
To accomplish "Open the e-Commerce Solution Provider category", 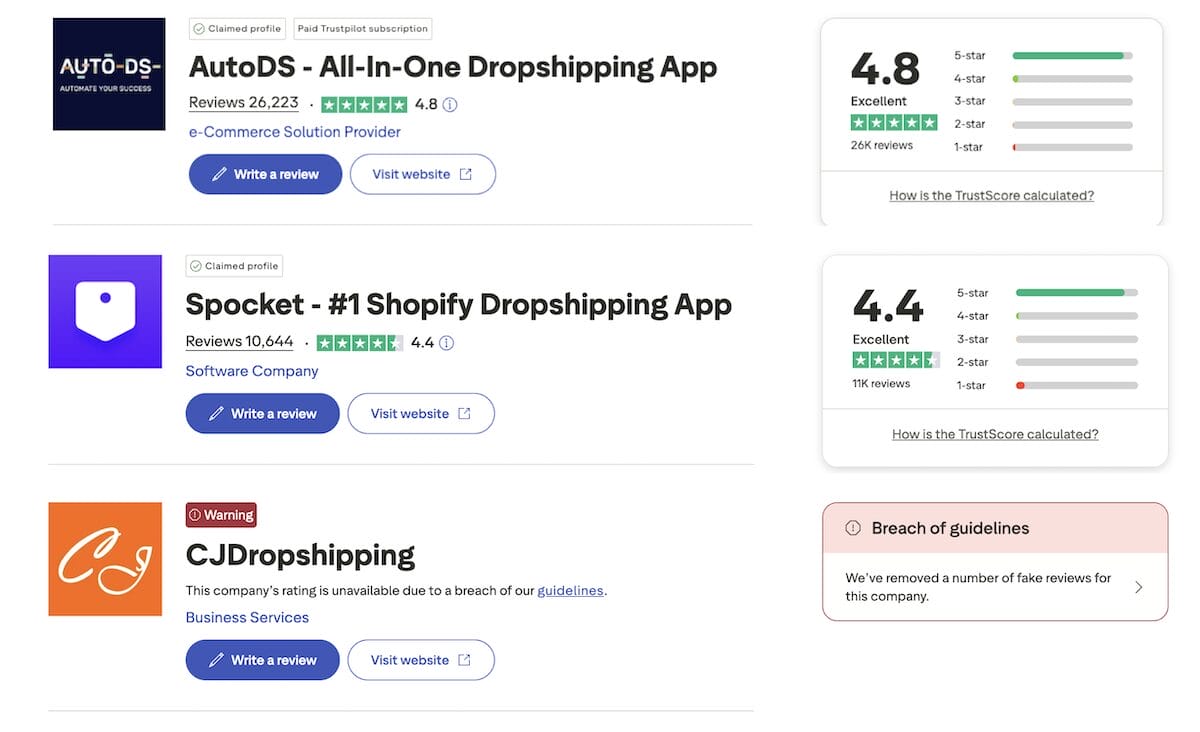I will point(294,131).
